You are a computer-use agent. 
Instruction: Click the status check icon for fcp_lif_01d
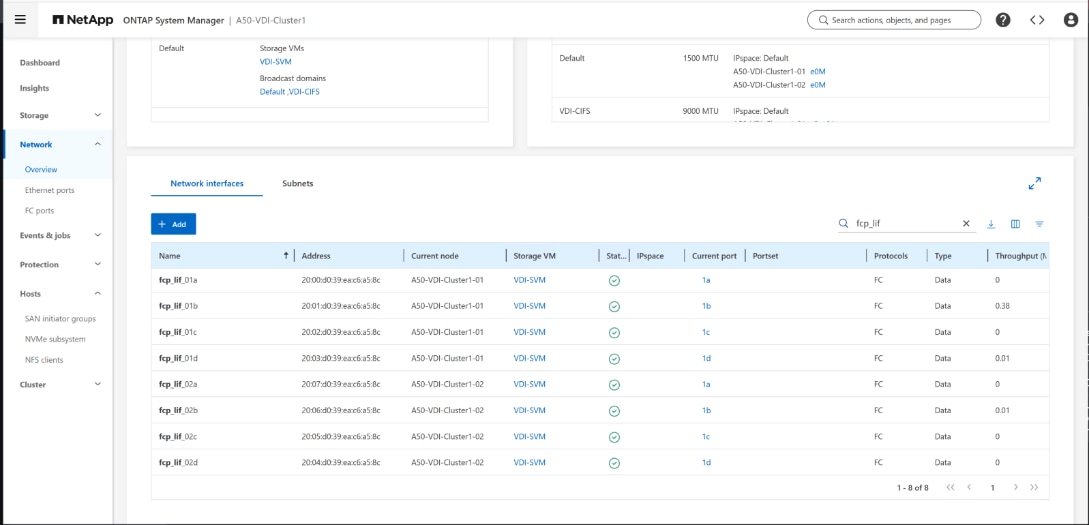[614, 359]
